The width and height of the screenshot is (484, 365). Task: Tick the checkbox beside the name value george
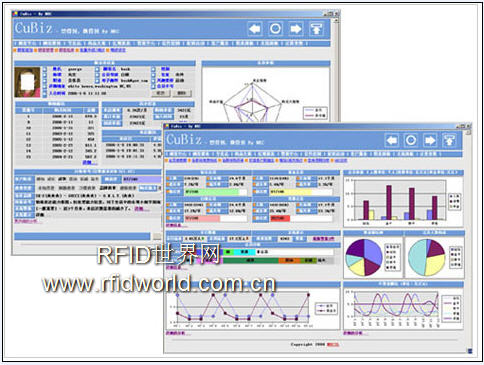coord(45,69)
